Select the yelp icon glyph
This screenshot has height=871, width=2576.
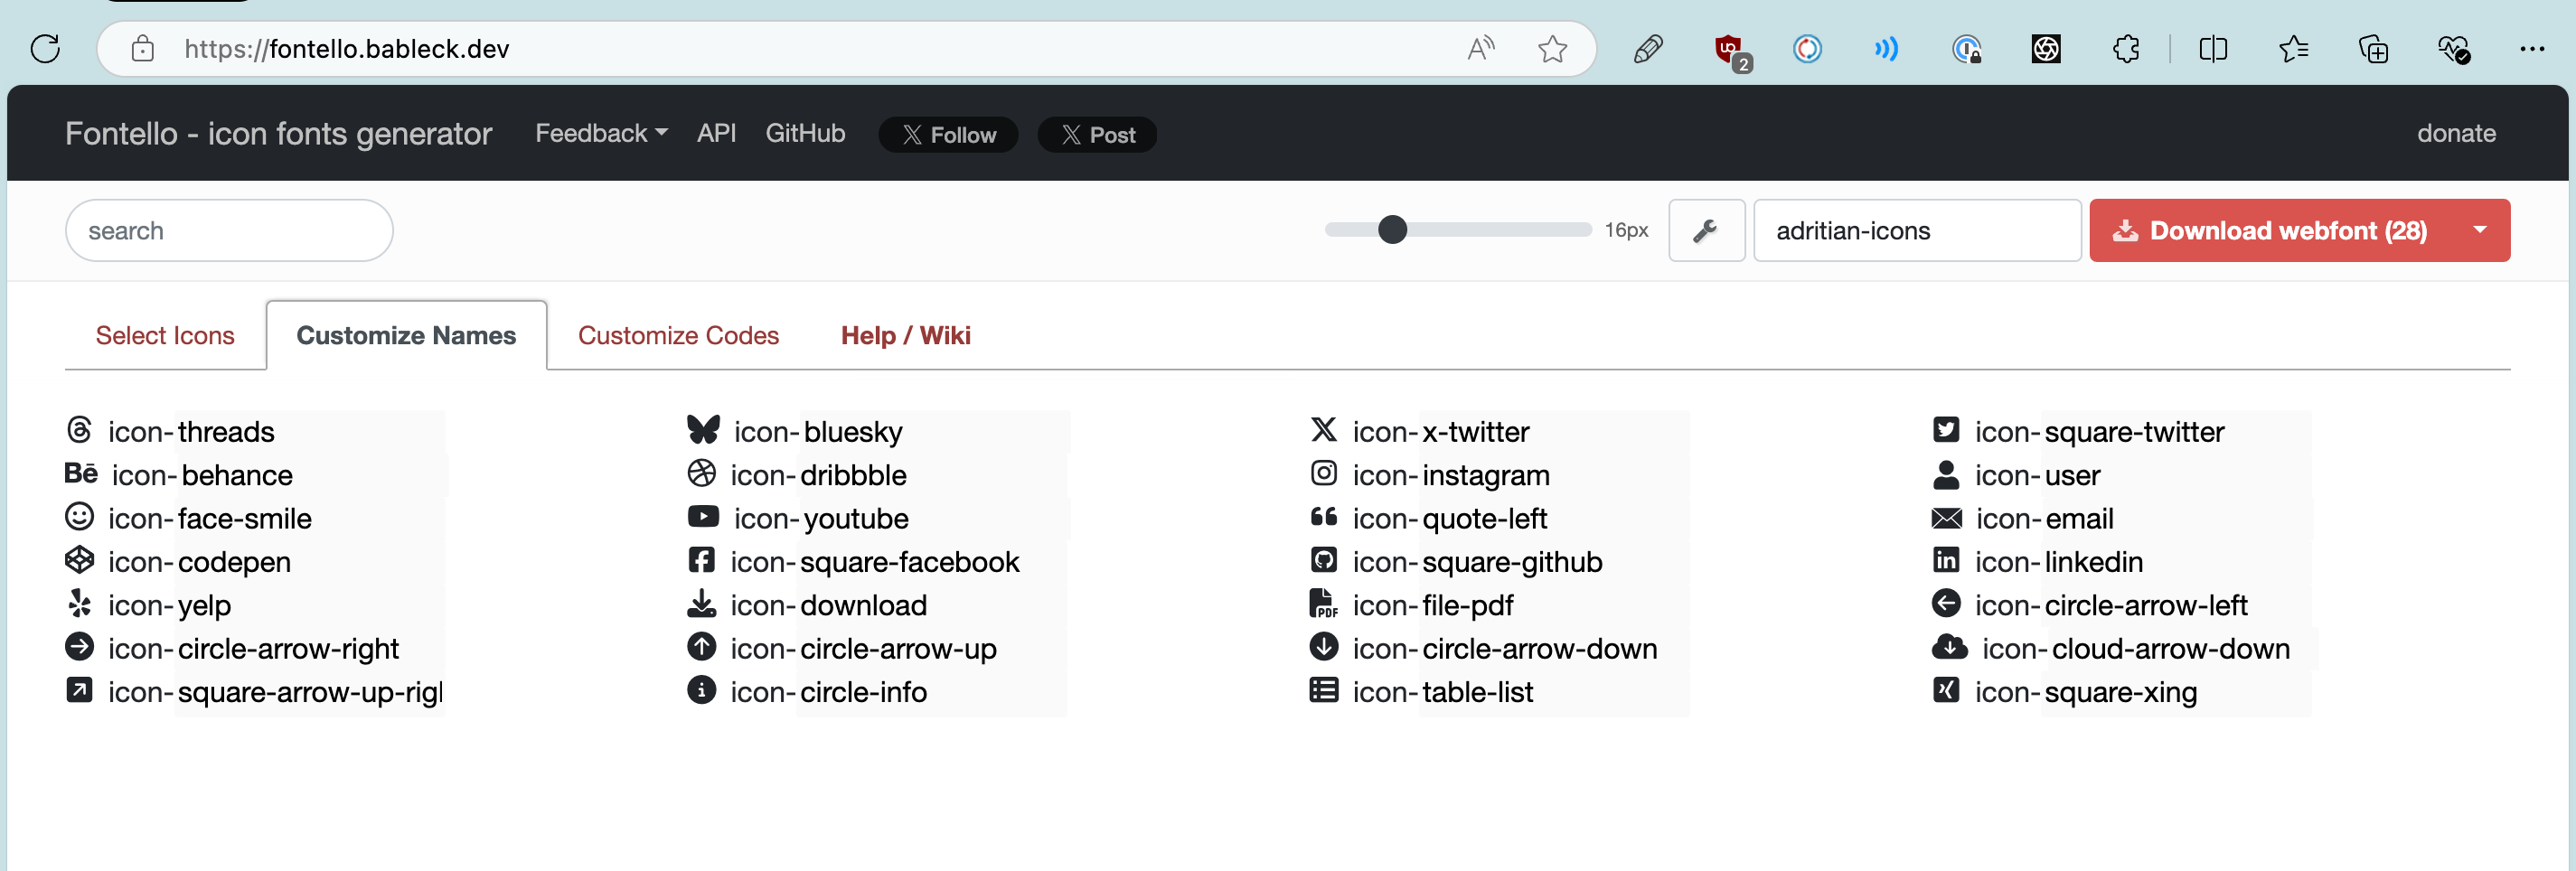[80, 603]
